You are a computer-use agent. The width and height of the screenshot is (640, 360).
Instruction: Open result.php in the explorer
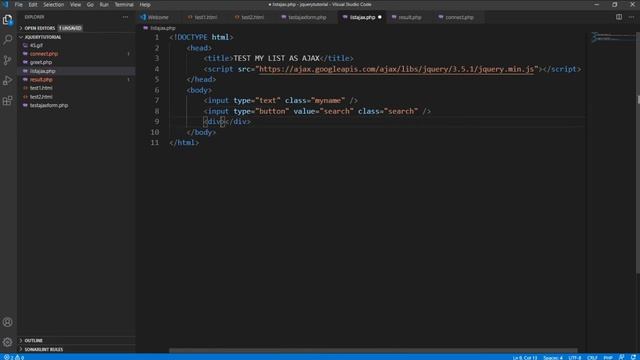click(x=41, y=80)
